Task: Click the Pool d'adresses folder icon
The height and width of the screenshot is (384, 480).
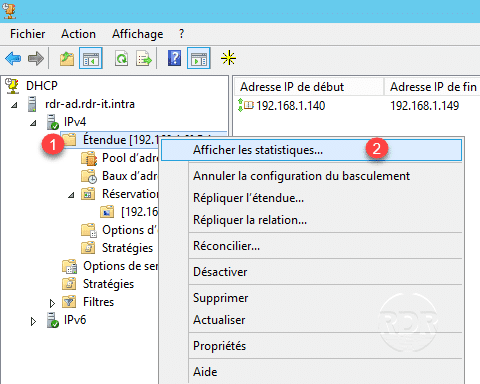Action: click(x=89, y=158)
